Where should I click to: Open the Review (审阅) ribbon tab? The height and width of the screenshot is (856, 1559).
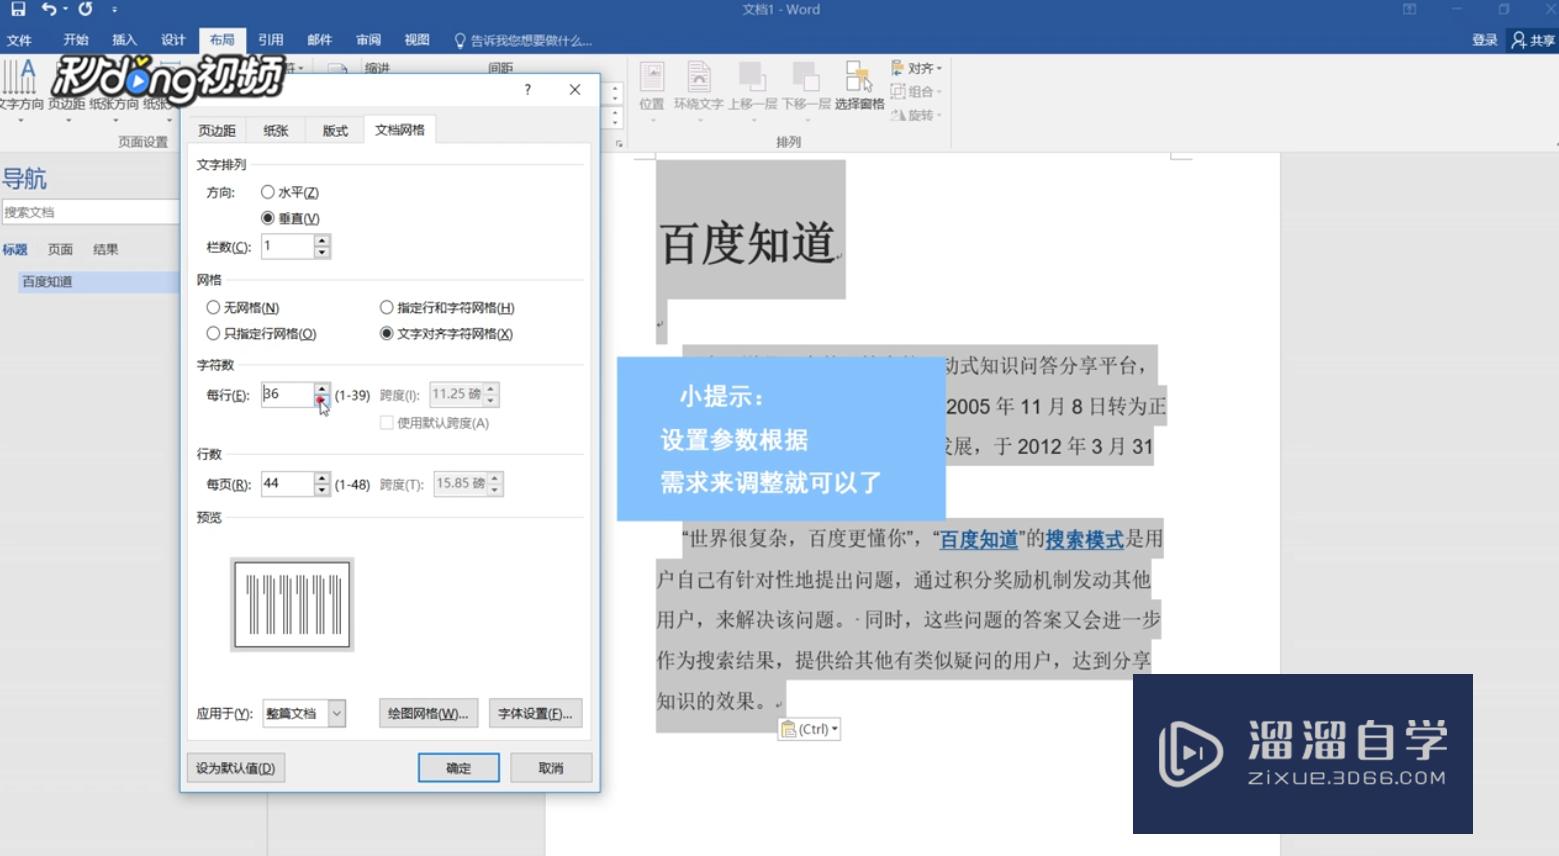tap(368, 40)
